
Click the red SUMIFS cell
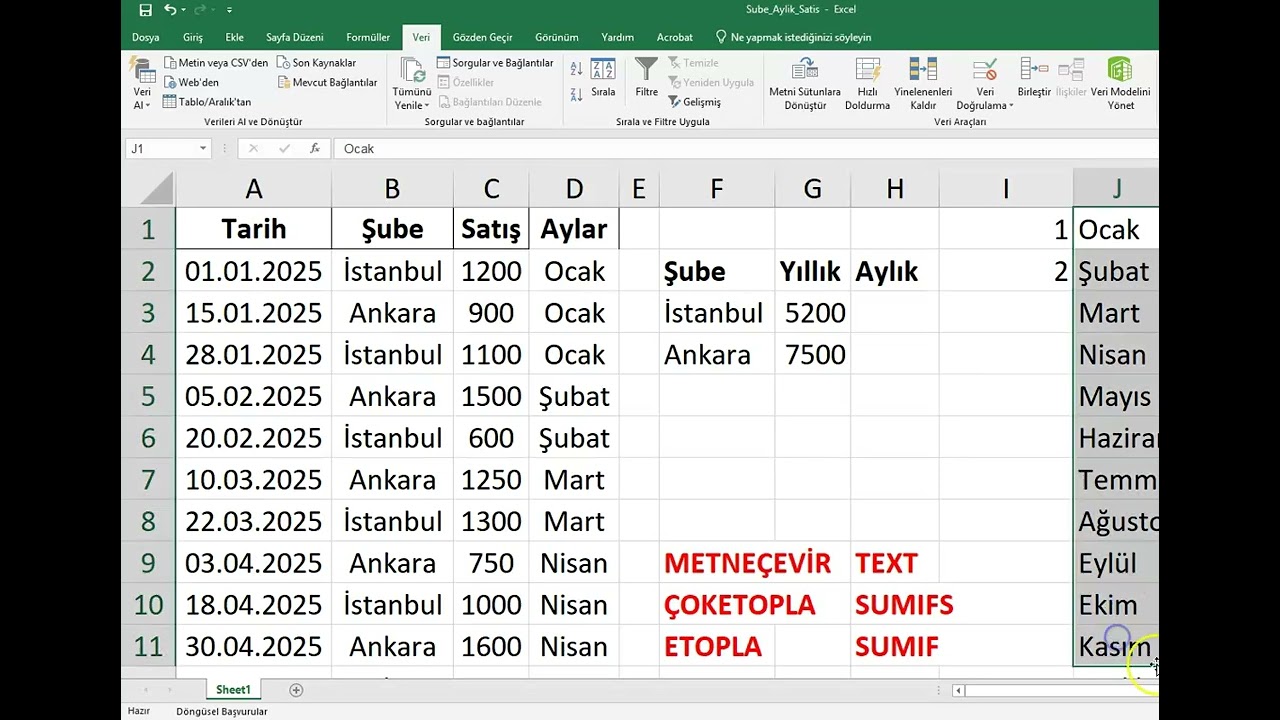[904, 605]
